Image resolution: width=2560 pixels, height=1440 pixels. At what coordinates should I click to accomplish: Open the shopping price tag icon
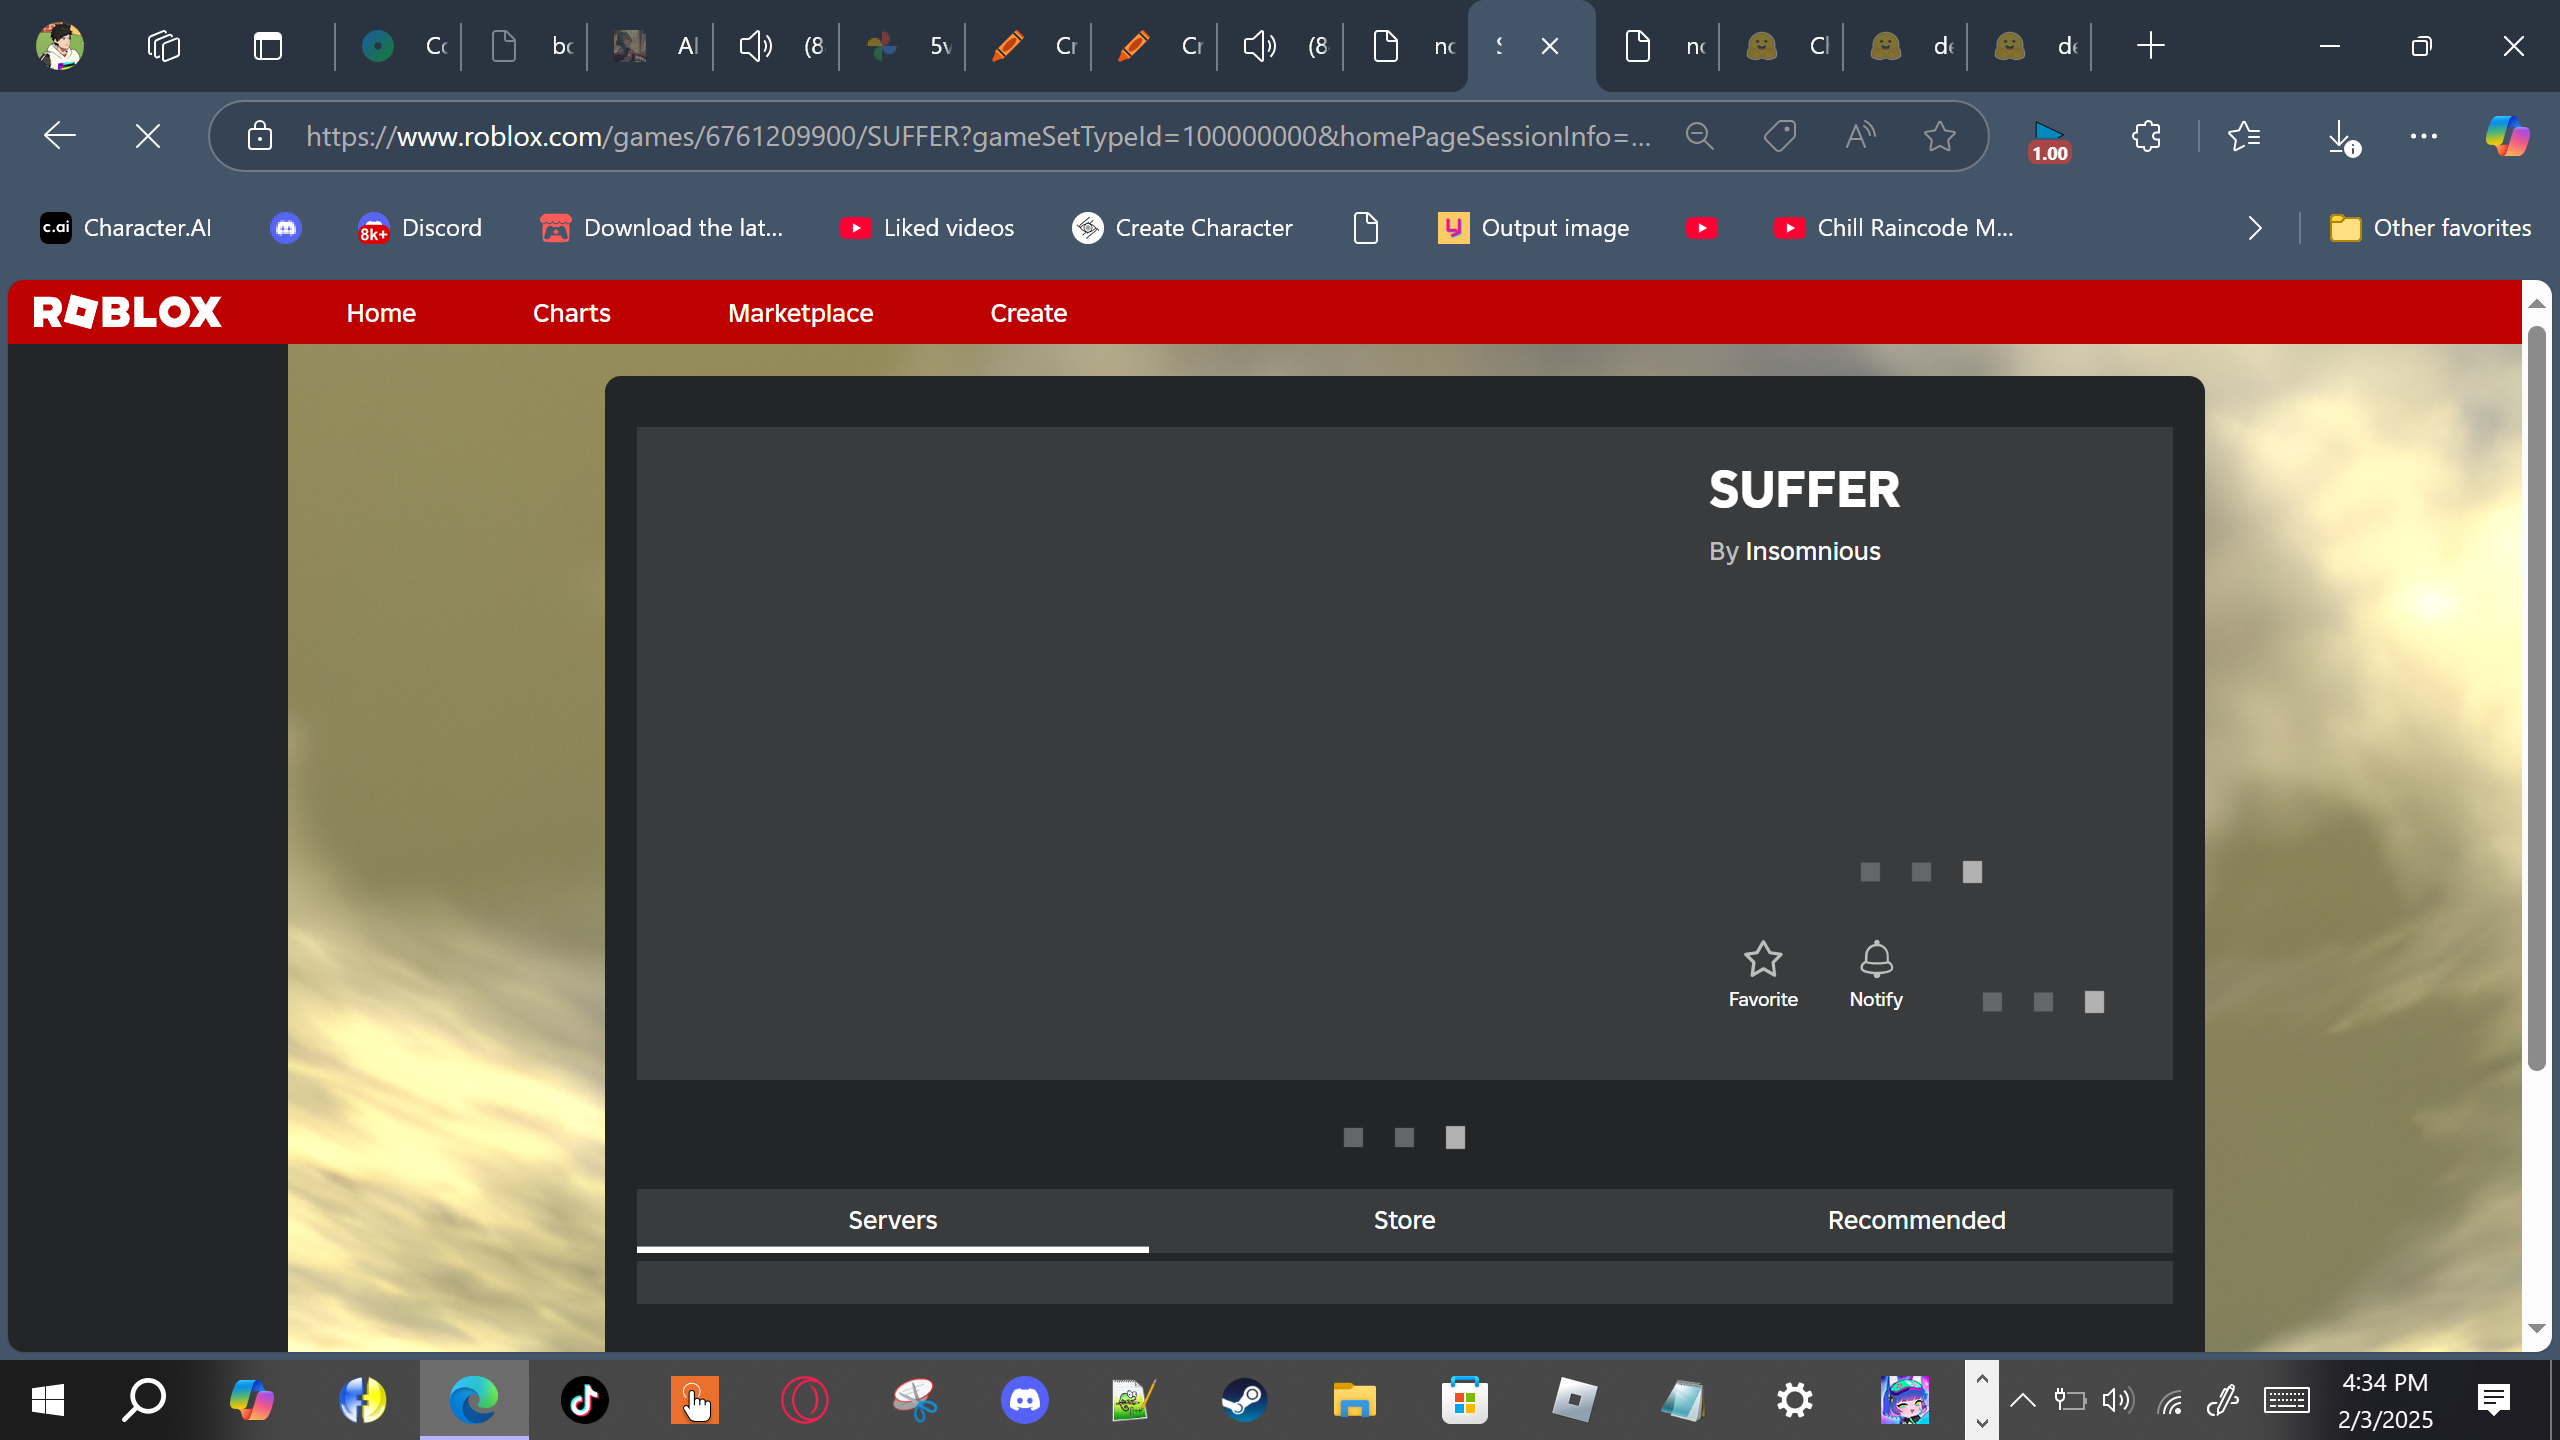pyautogui.click(x=1780, y=136)
